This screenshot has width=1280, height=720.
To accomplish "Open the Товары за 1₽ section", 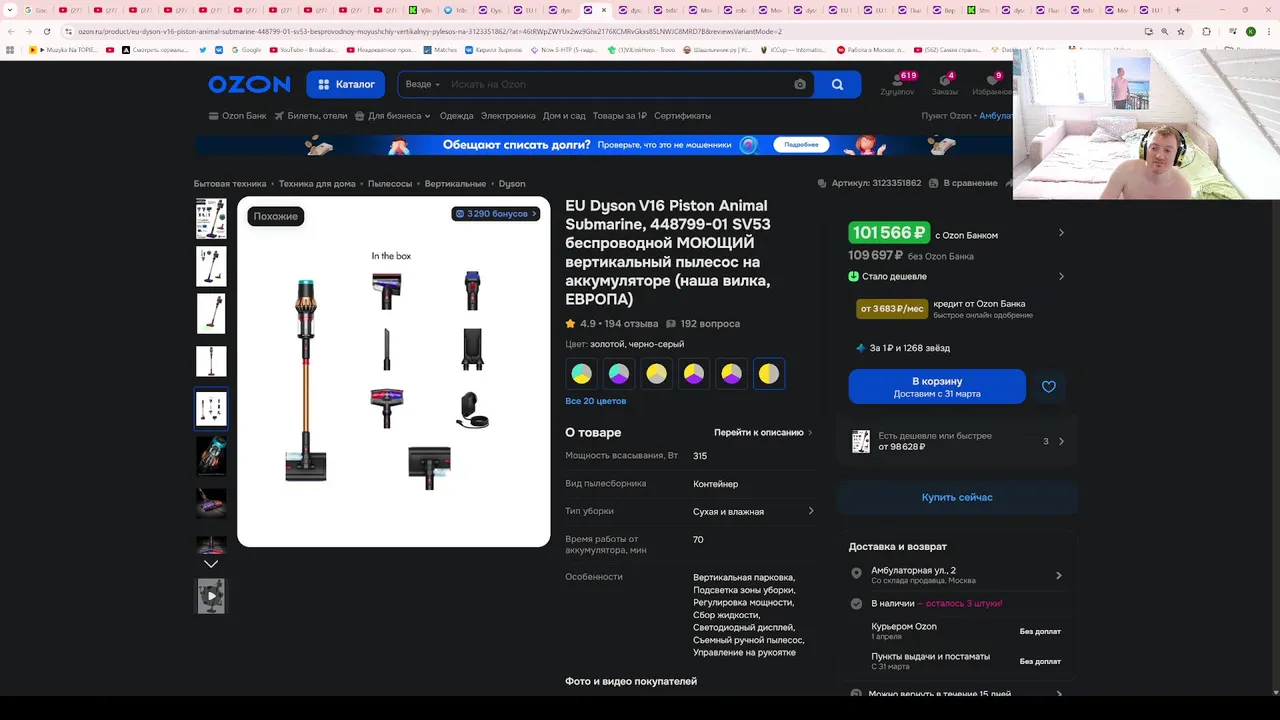I will (620, 116).
